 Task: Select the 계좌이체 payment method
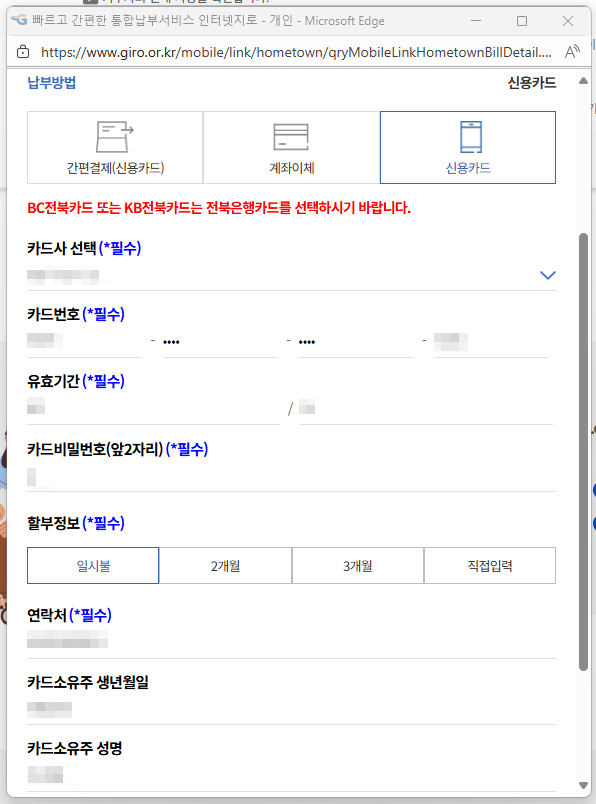coord(291,148)
